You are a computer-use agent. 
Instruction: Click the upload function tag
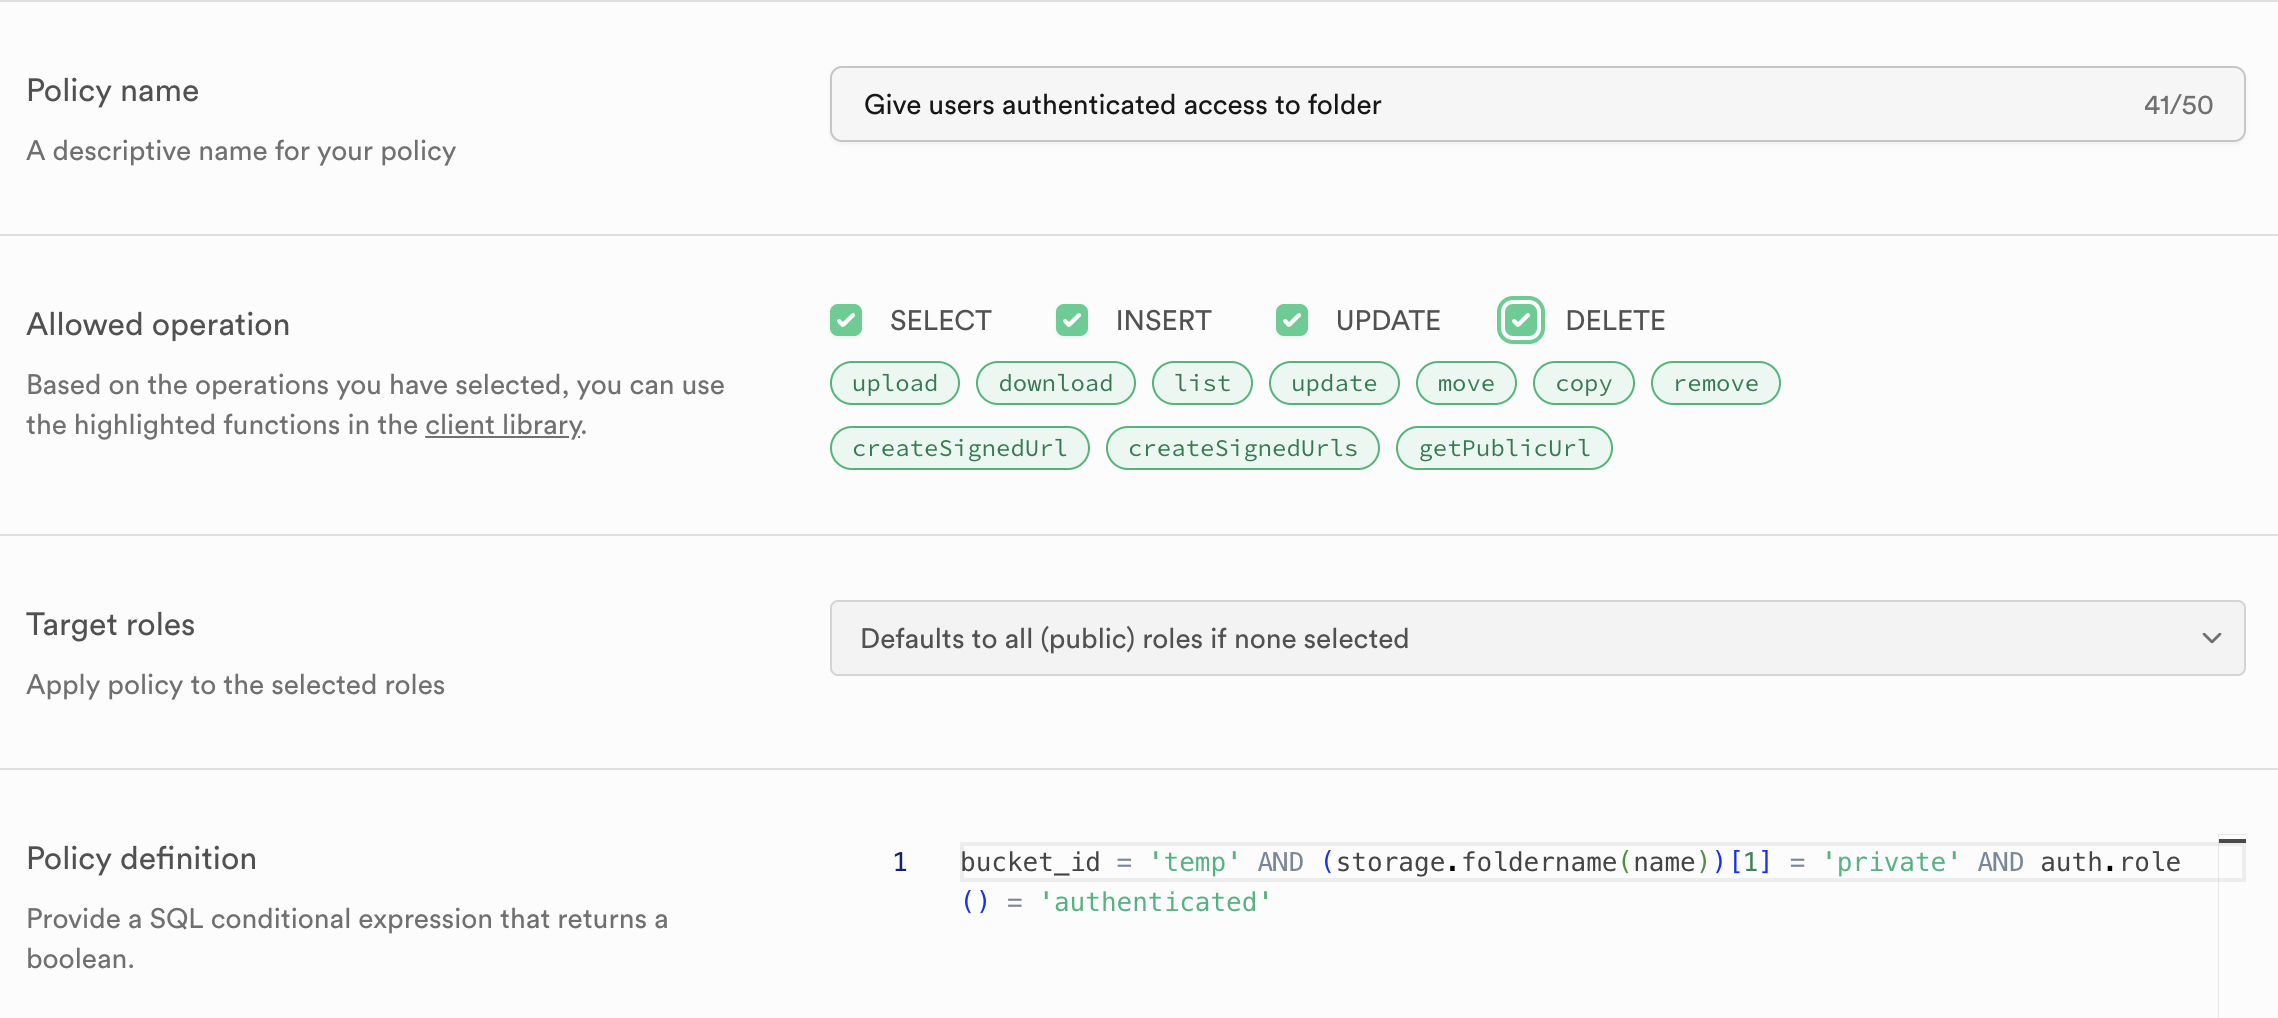click(x=894, y=383)
